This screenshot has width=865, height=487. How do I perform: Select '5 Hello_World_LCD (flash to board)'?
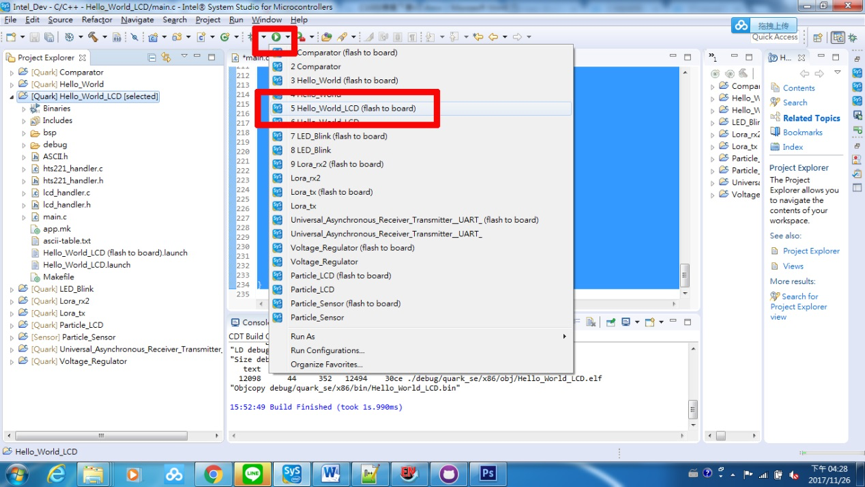(x=421, y=108)
